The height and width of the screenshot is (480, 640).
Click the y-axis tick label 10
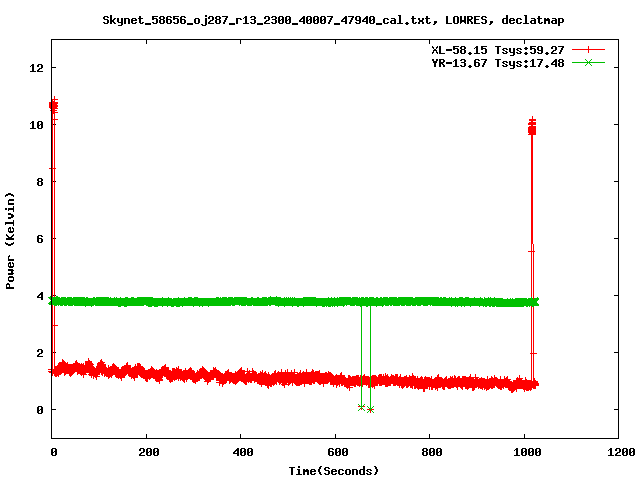[x=36, y=125]
